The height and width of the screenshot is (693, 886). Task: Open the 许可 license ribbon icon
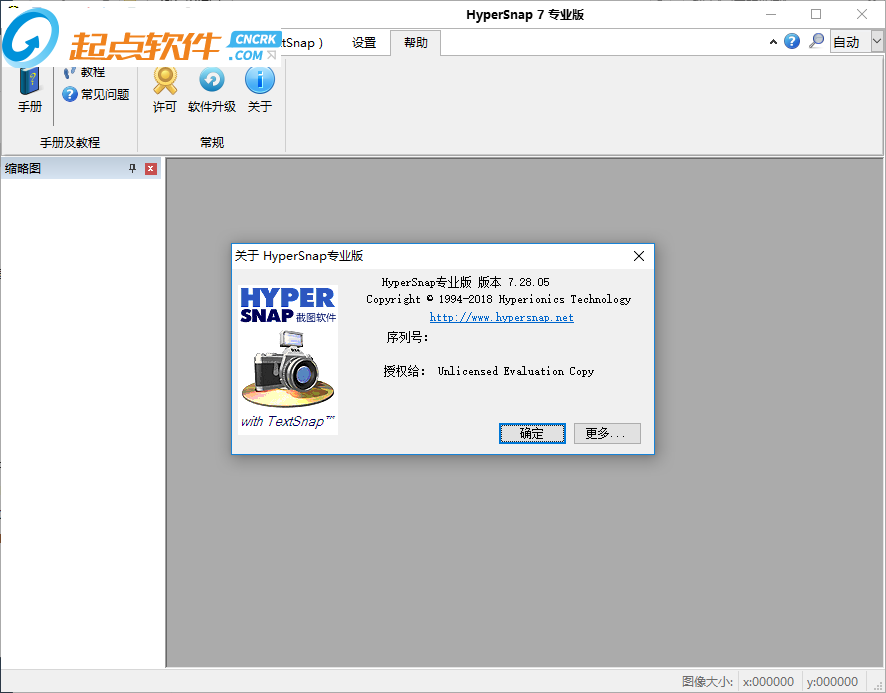pos(164,90)
